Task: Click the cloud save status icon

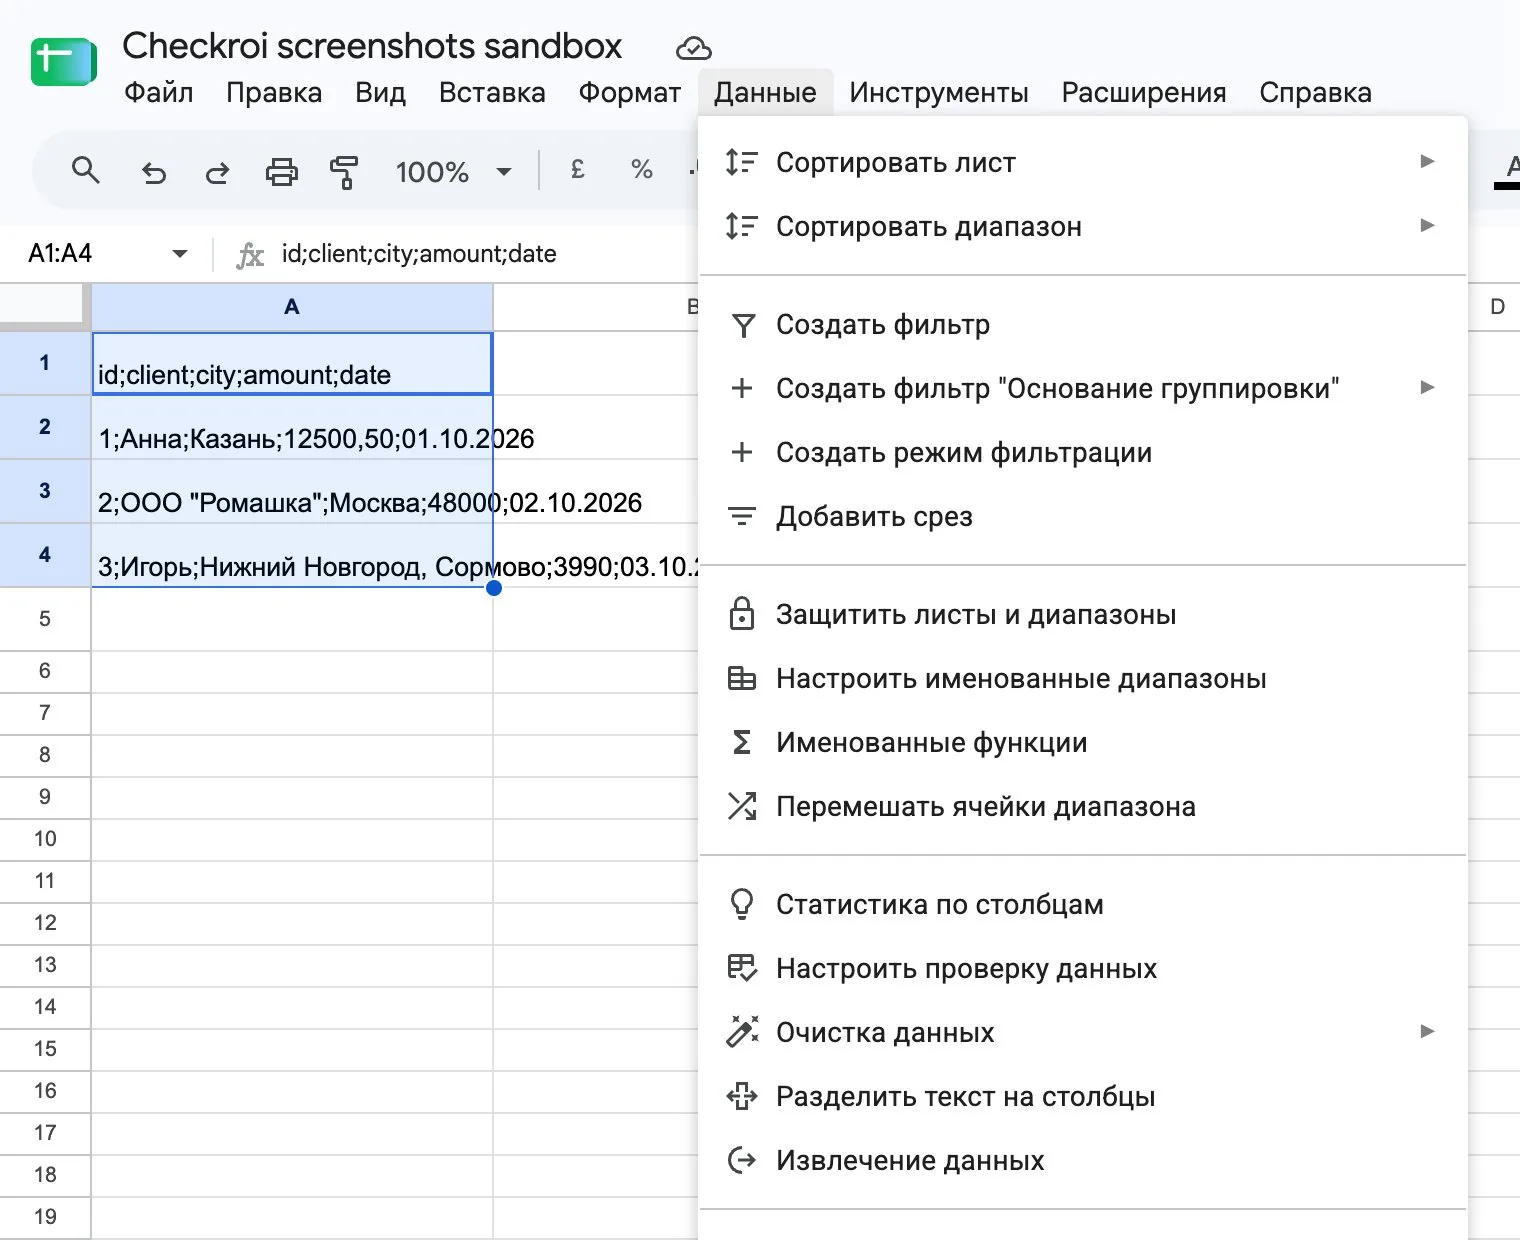Action: [693, 48]
